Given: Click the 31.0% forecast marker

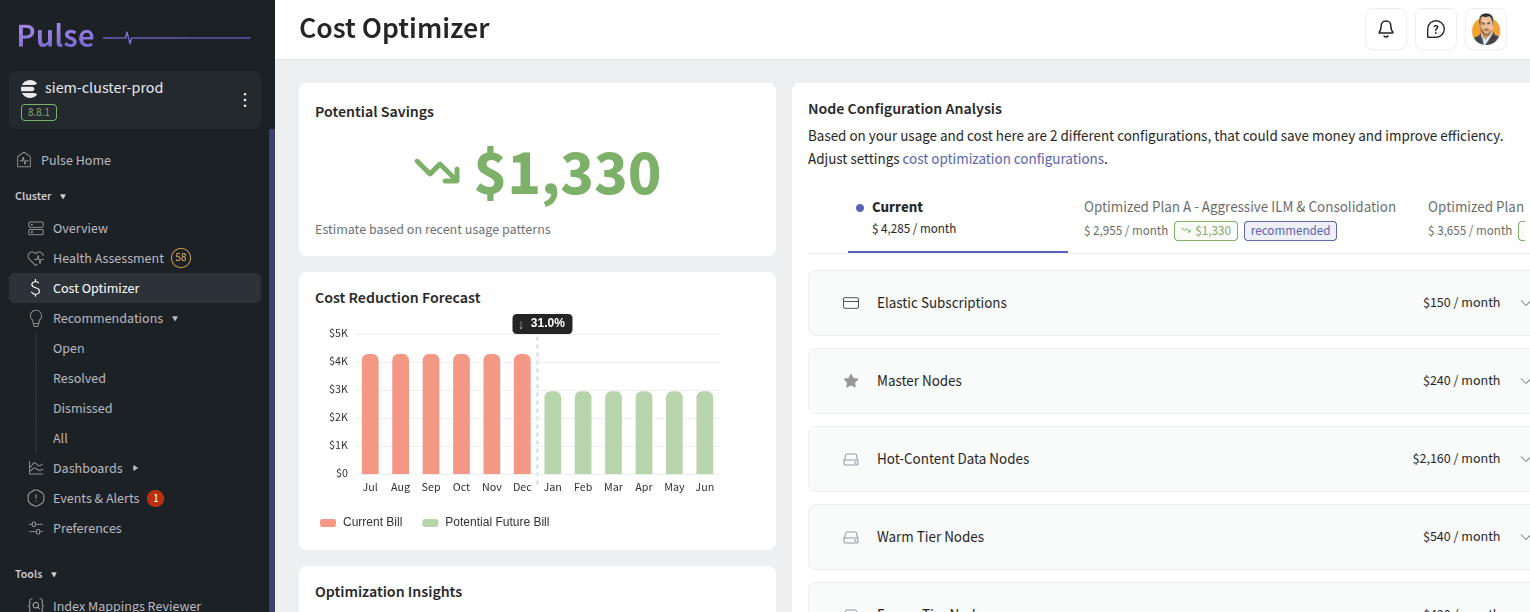Looking at the screenshot, I should click(x=542, y=323).
